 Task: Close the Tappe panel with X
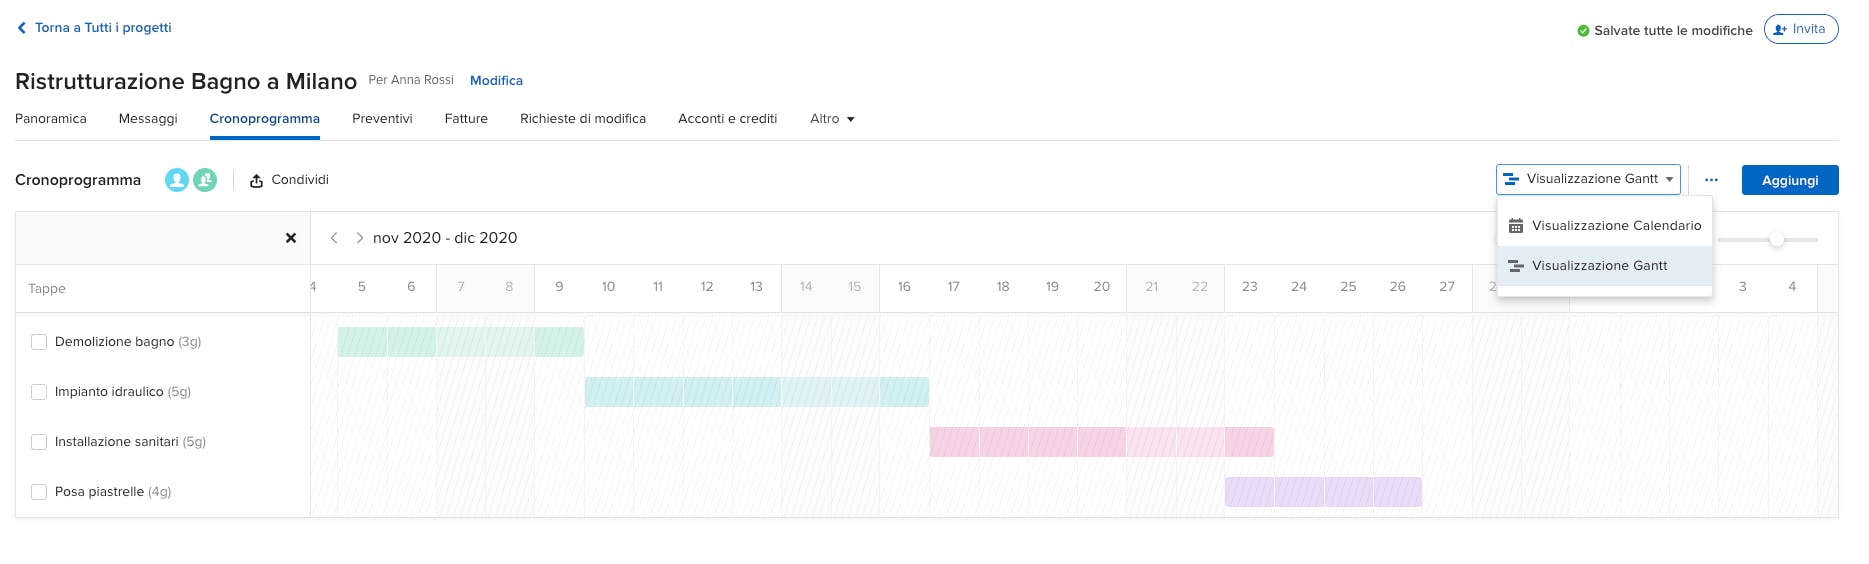click(291, 238)
